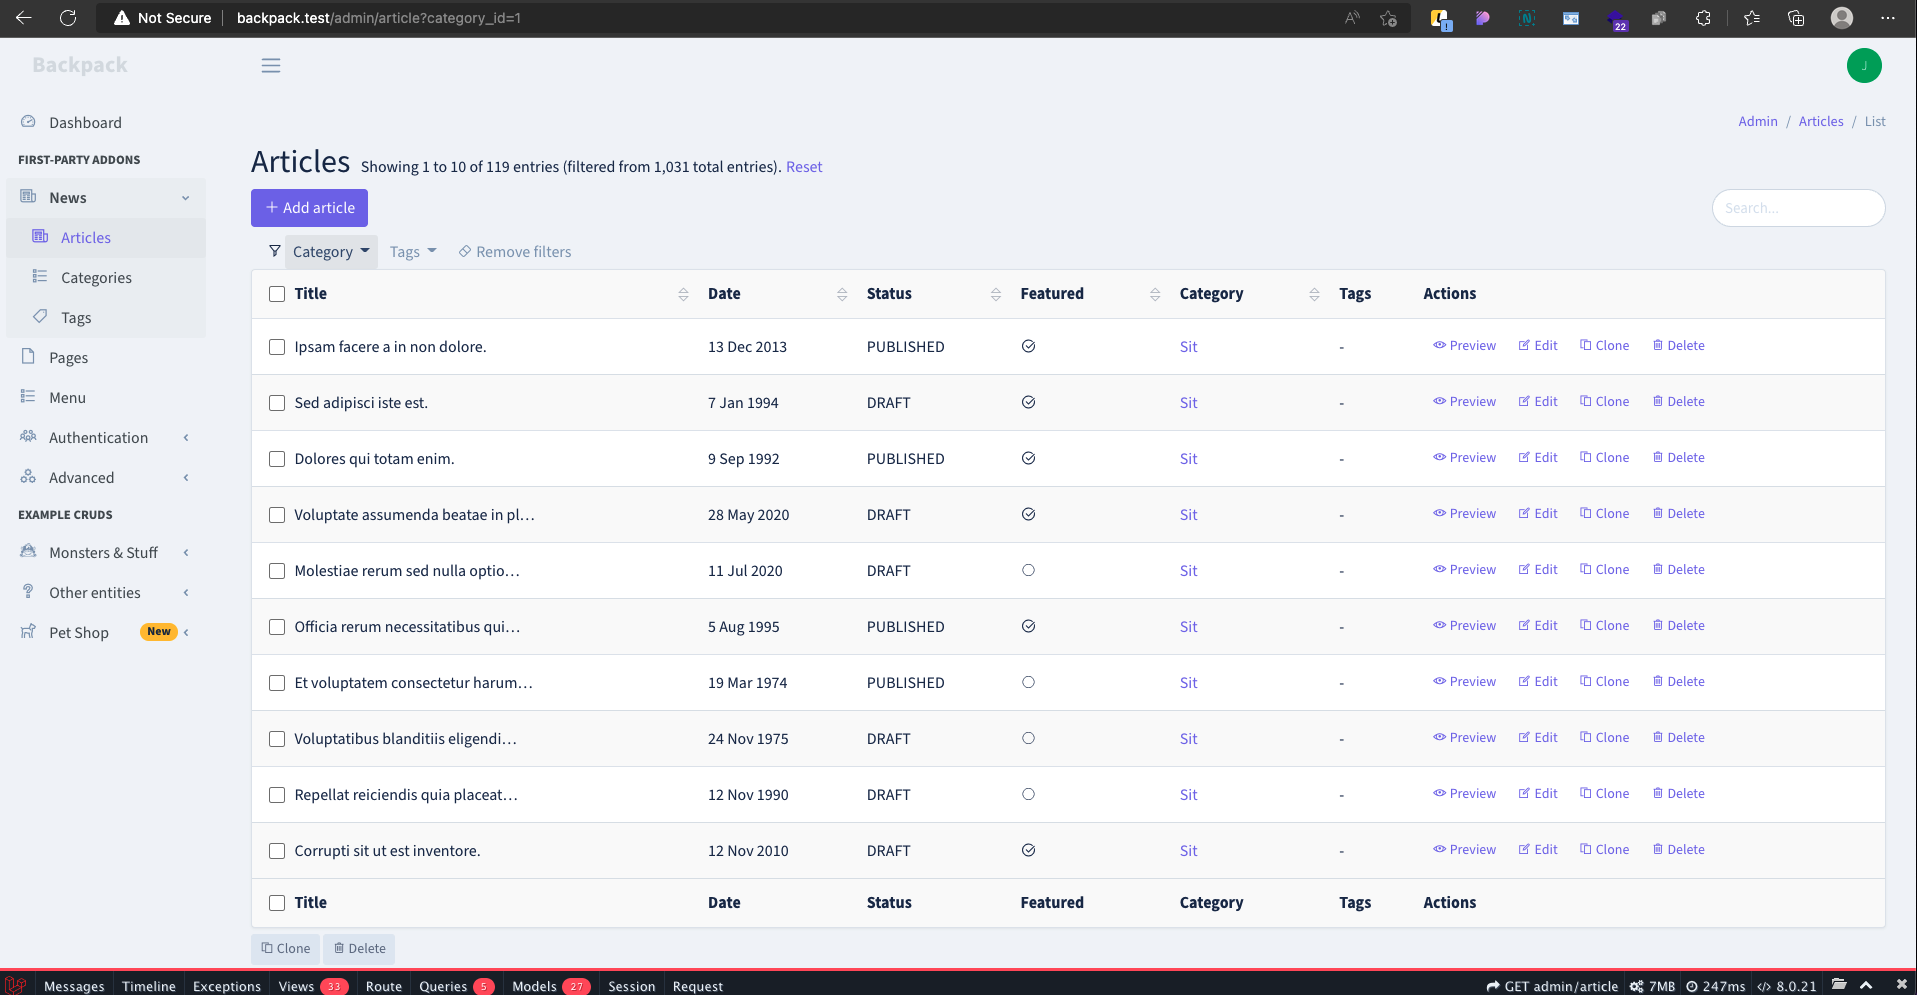Open the Category filter dropdown

point(331,251)
